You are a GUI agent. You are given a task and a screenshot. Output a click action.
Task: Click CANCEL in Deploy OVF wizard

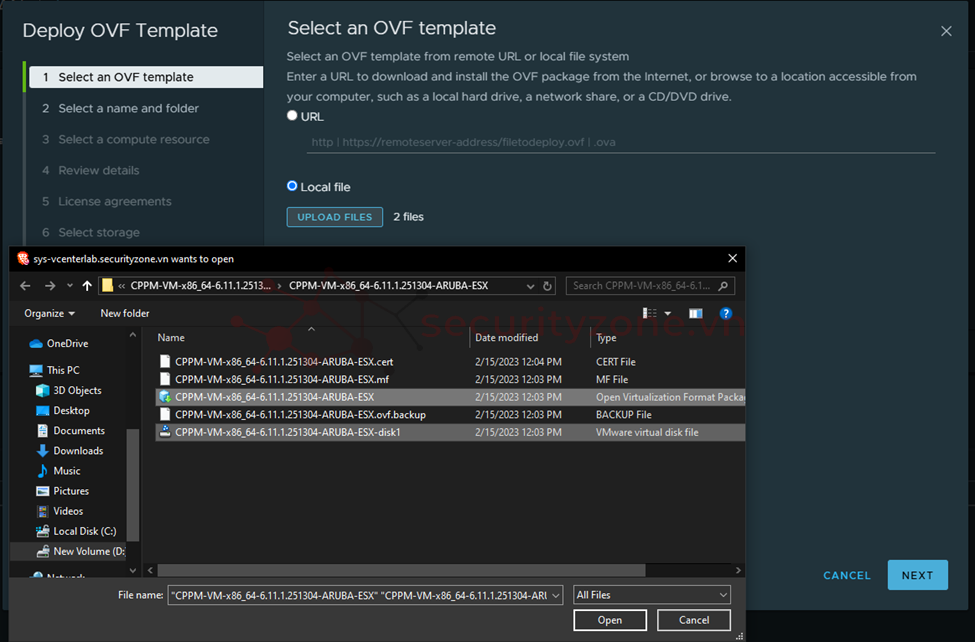(x=847, y=575)
